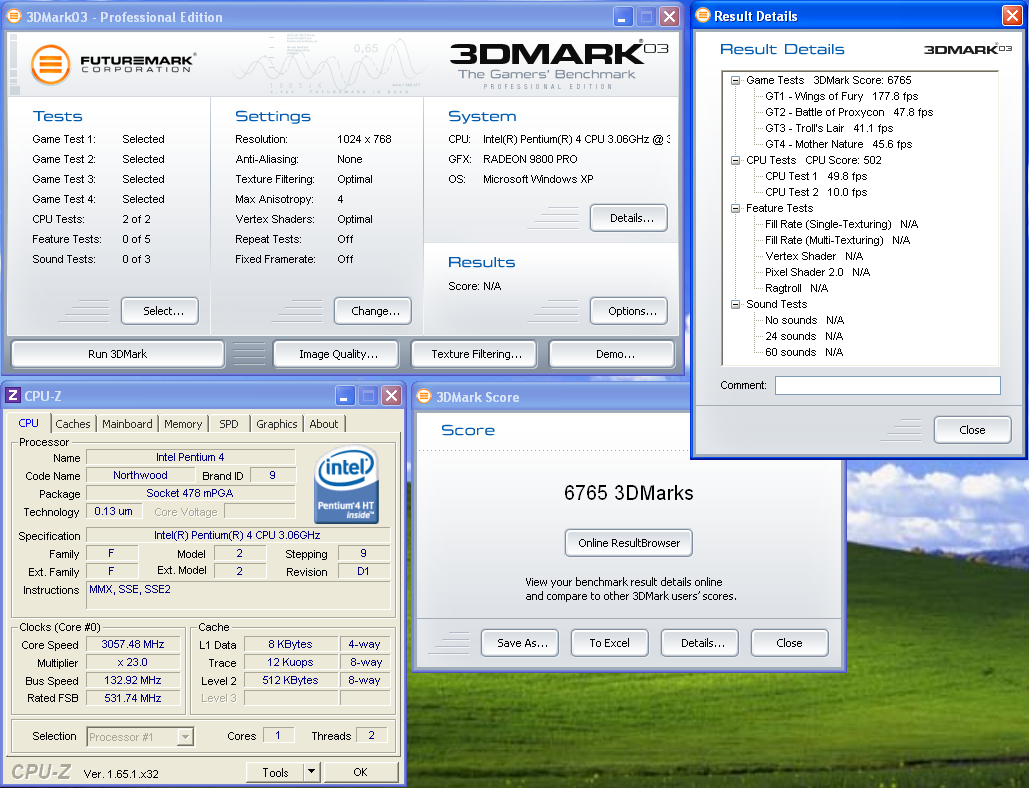Click the Comment input field

[x=887, y=385]
